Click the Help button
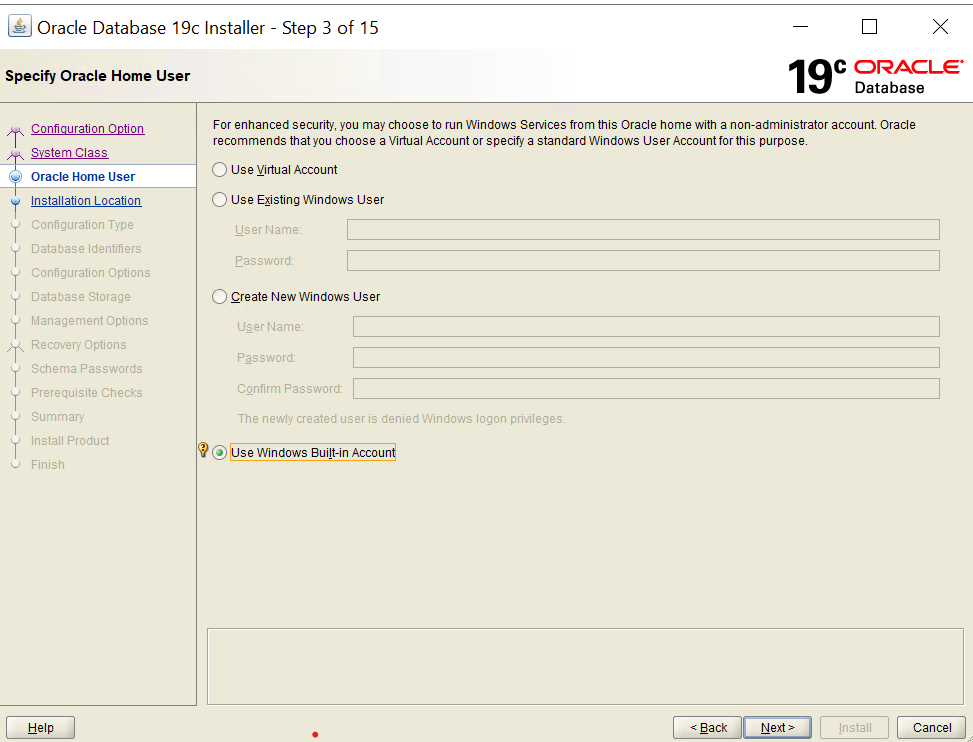The height and width of the screenshot is (742, 973). coord(40,728)
